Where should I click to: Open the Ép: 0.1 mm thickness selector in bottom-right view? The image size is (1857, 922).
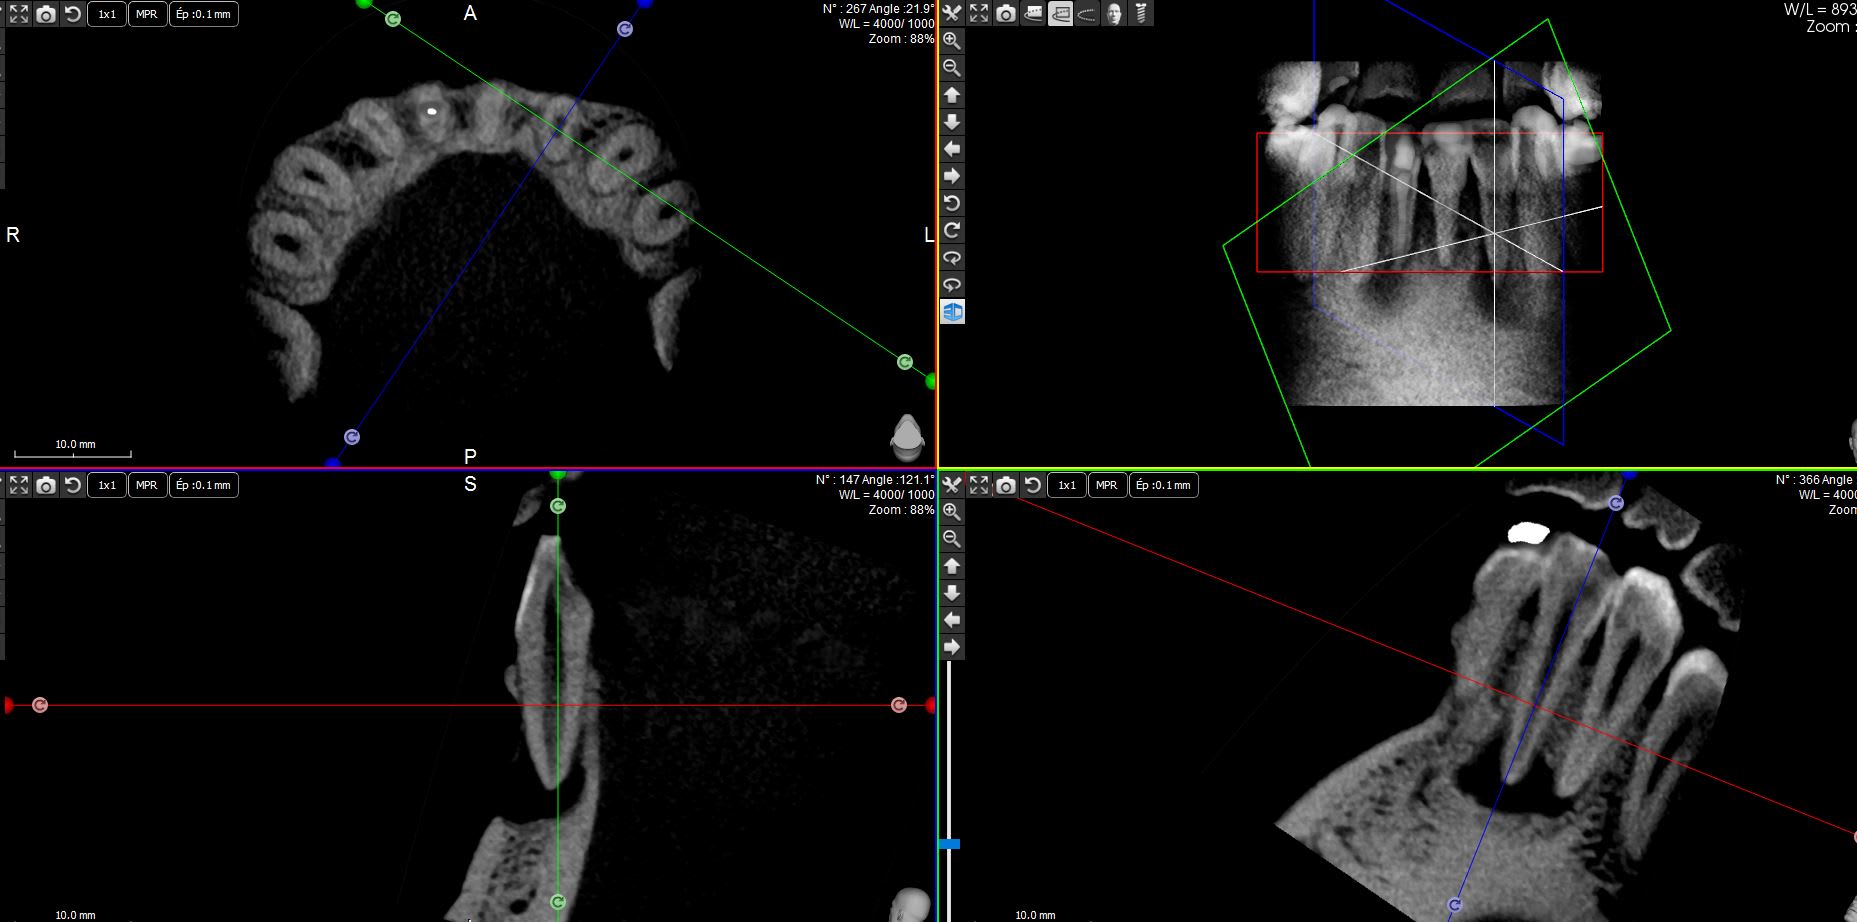[1163, 485]
